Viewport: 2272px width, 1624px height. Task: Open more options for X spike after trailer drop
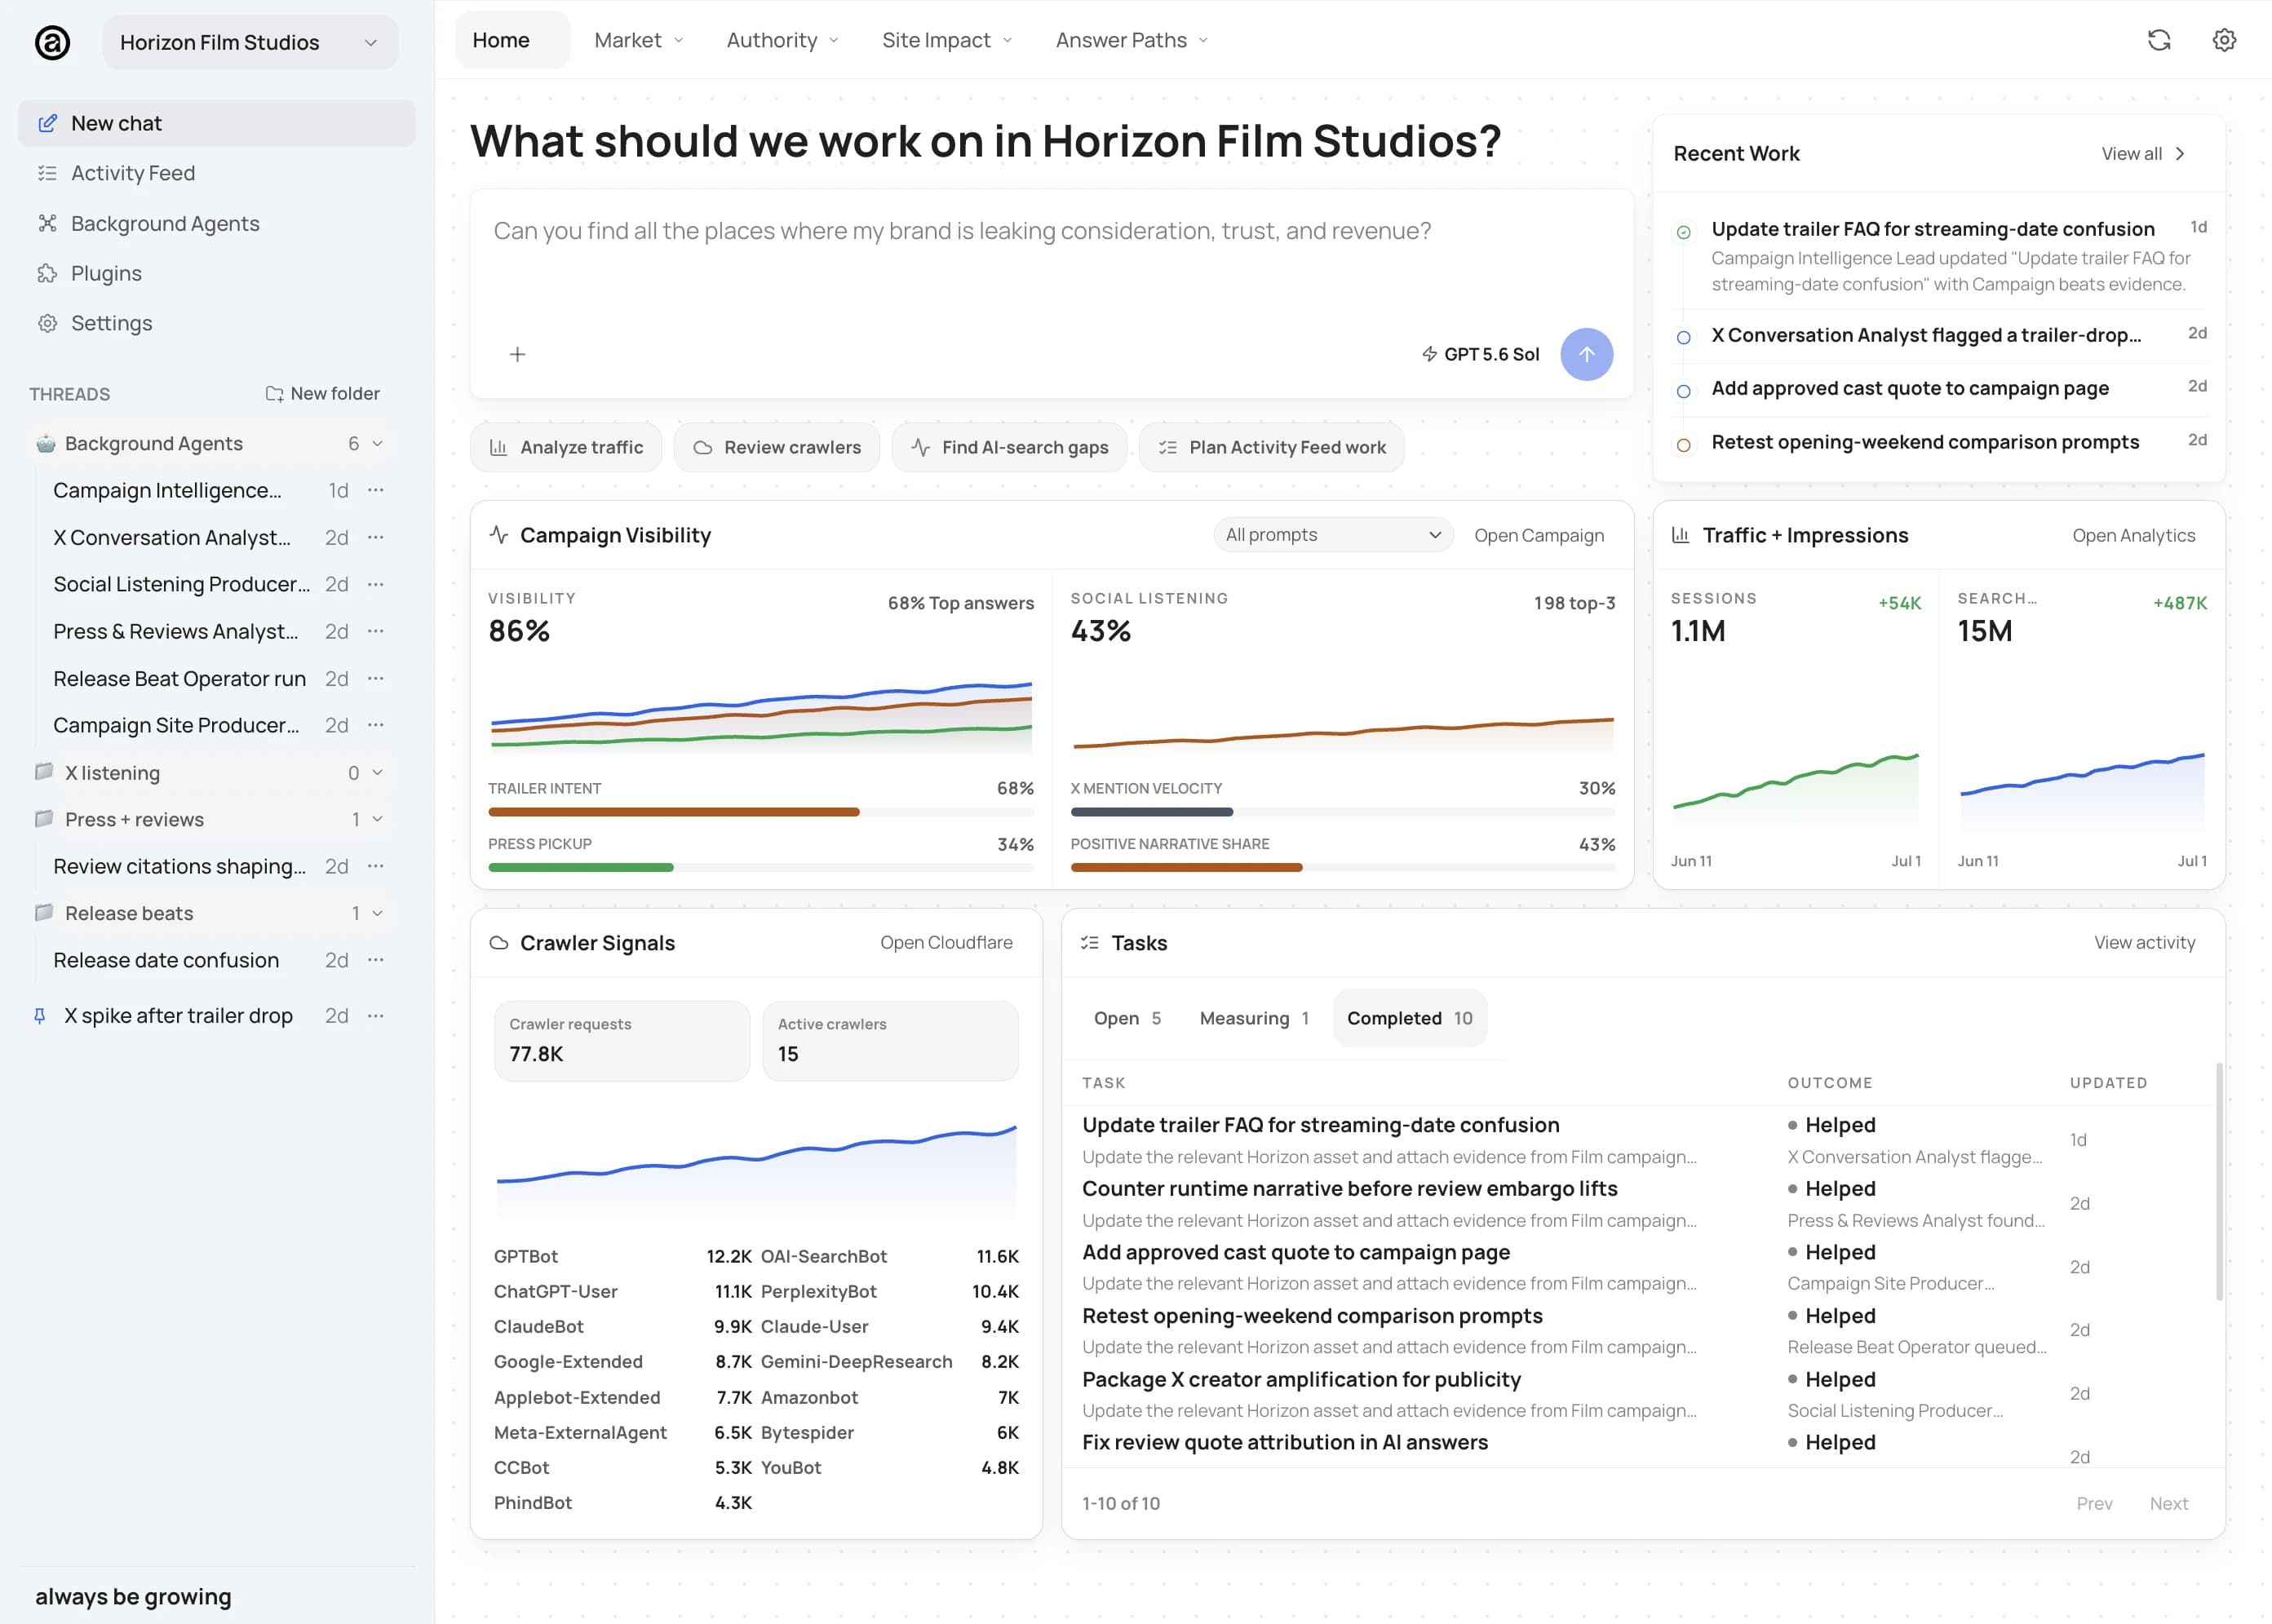(x=376, y=1016)
